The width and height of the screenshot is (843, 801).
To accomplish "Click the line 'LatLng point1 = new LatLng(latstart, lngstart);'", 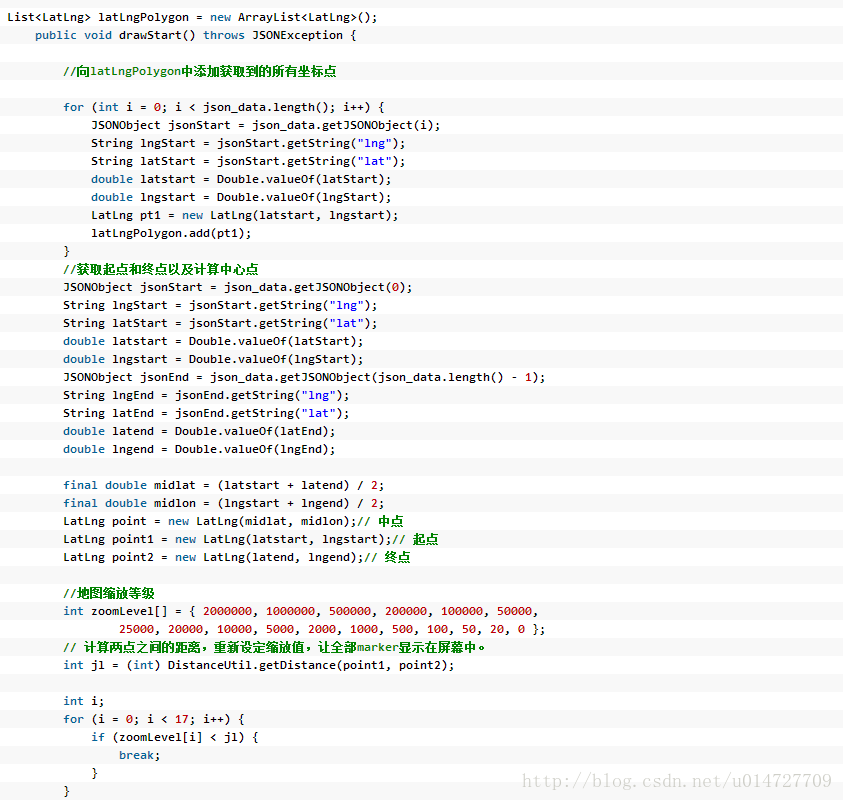I will click(227, 540).
